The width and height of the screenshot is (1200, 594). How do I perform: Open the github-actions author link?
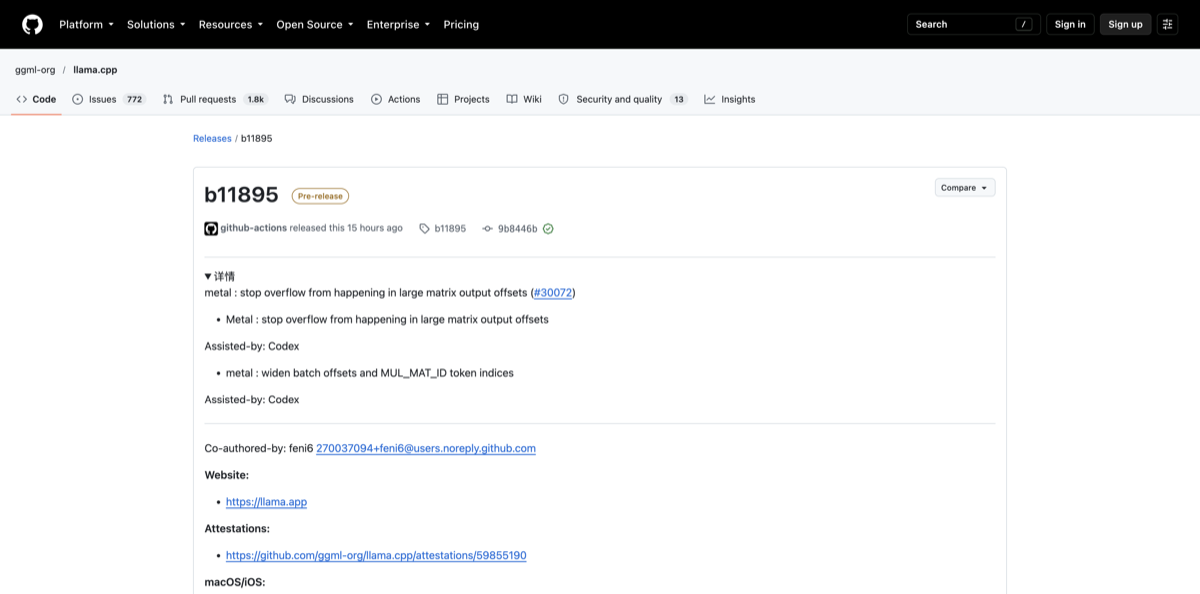pyautogui.click(x=253, y=228)
